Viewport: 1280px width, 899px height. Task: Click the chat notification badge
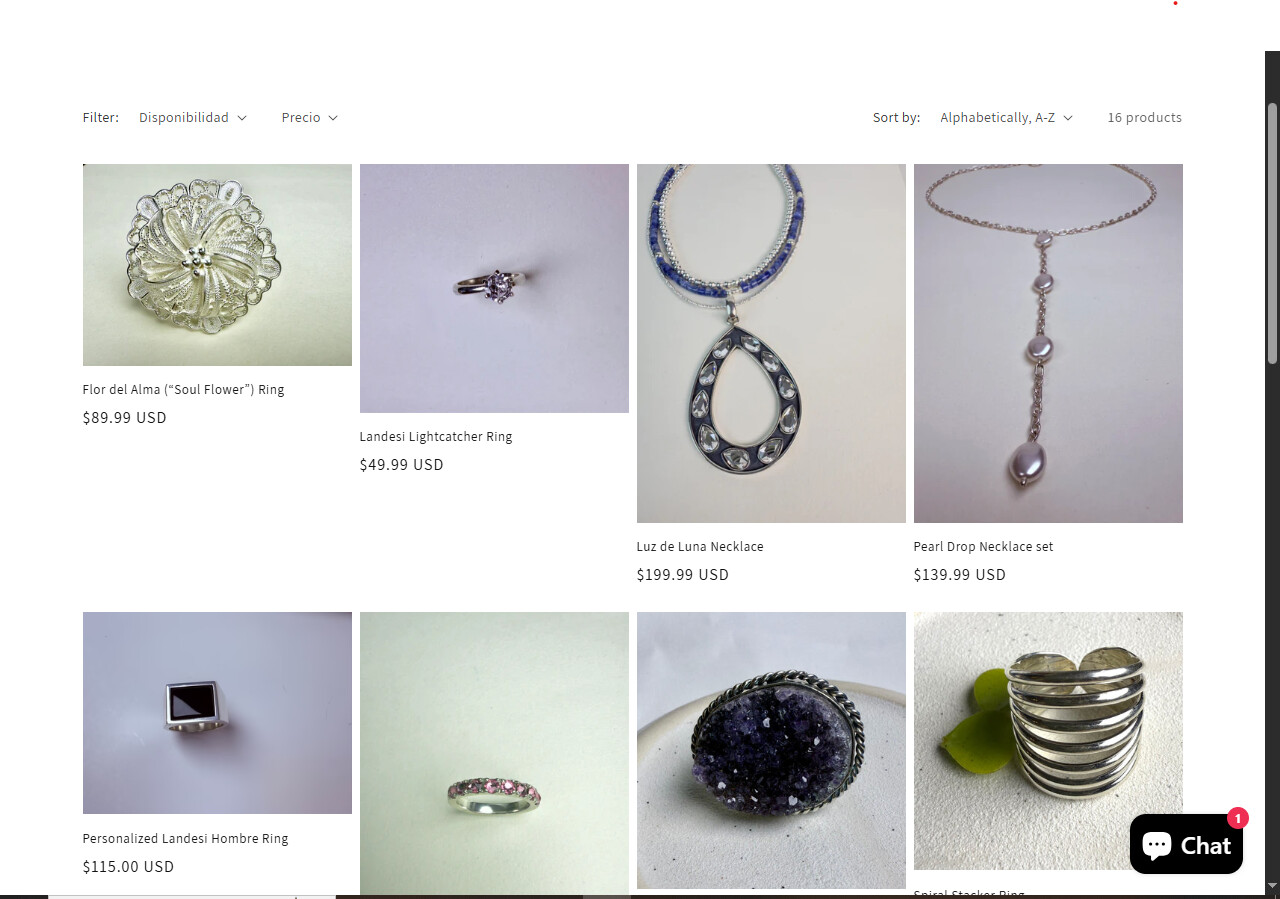coord(1238,818)
